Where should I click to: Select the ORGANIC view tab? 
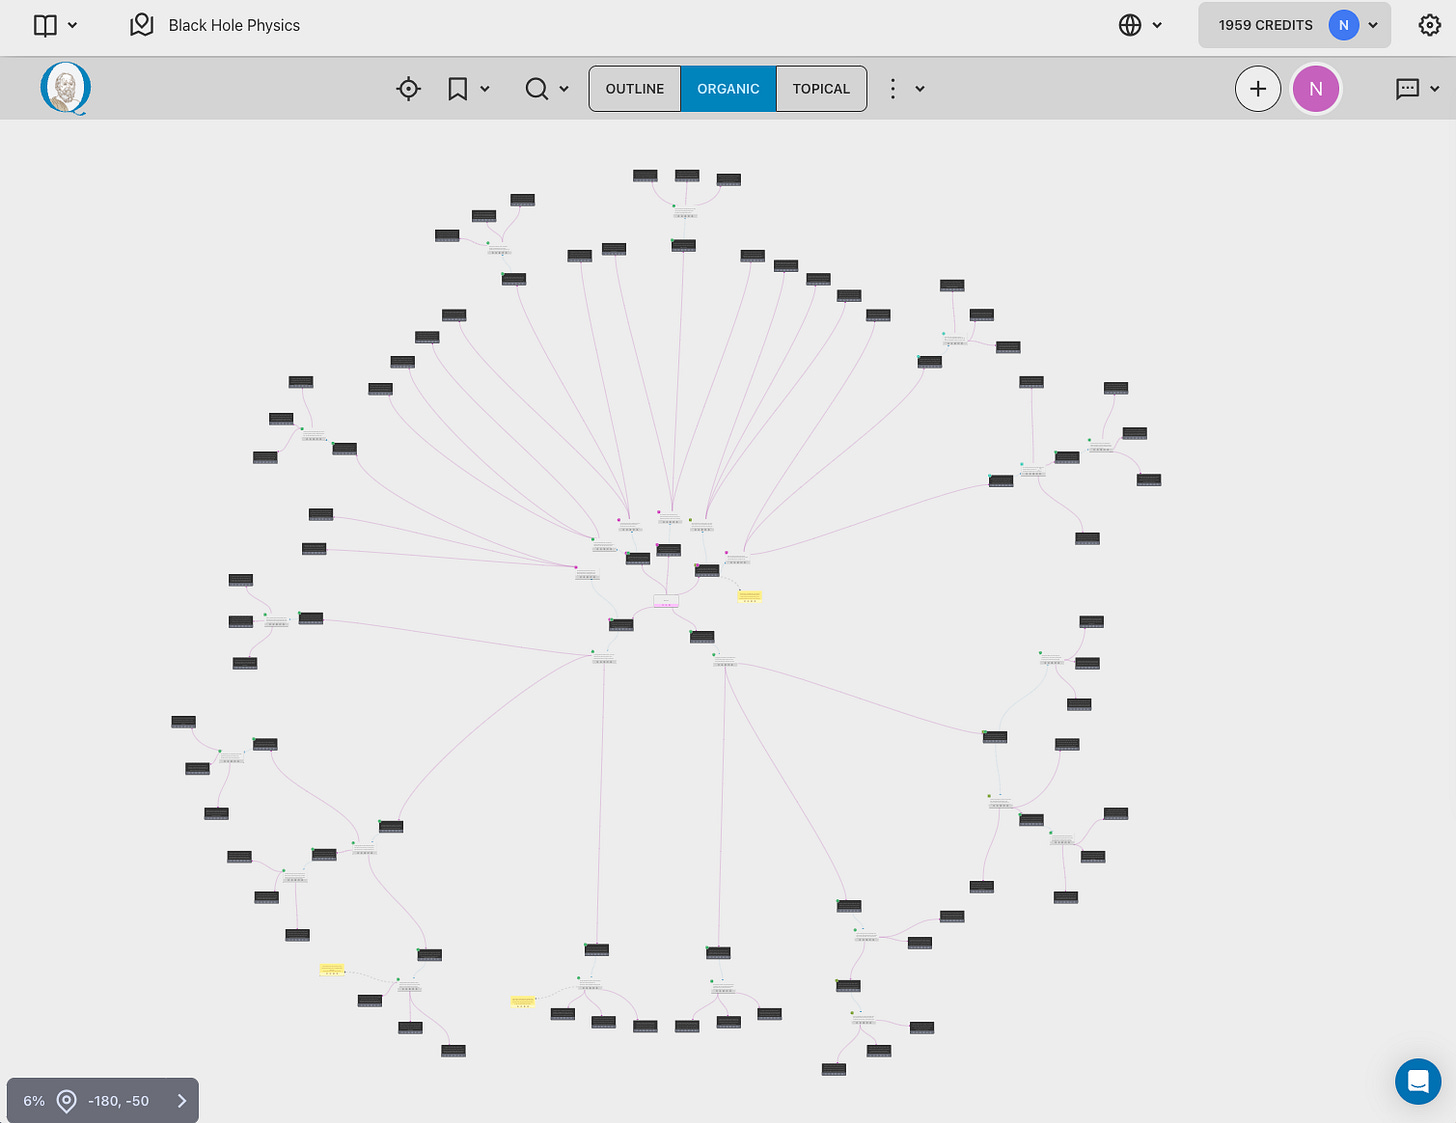(x=728, y=89)
